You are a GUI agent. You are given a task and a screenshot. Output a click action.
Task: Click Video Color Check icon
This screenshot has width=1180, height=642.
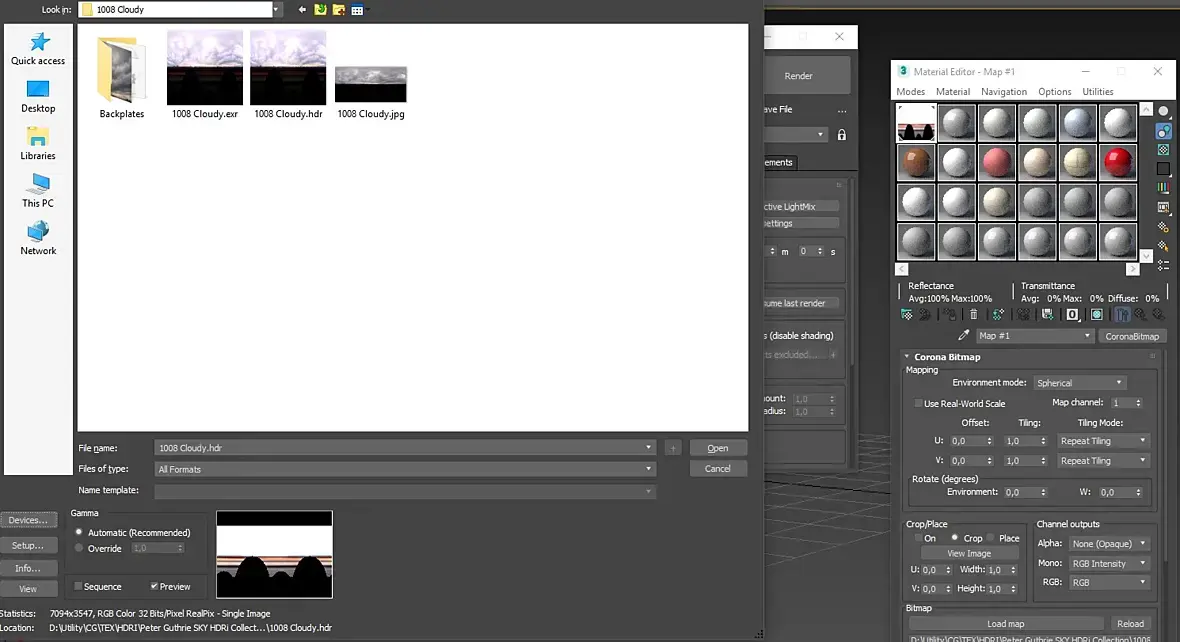click(x=1163, y=187)
